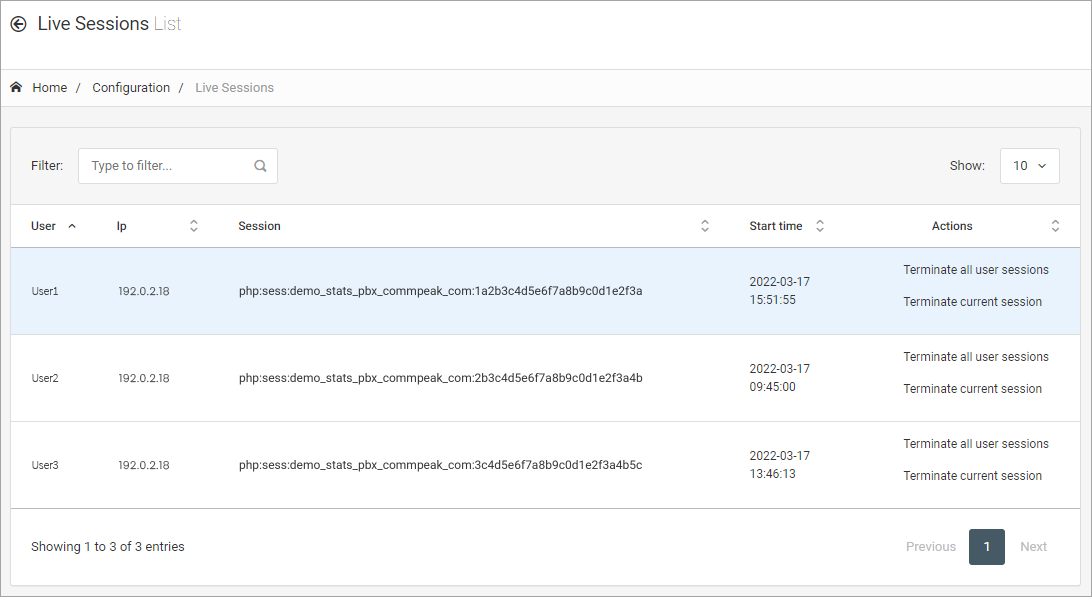Select page 1 in pagination

click(x=986, y=547)
